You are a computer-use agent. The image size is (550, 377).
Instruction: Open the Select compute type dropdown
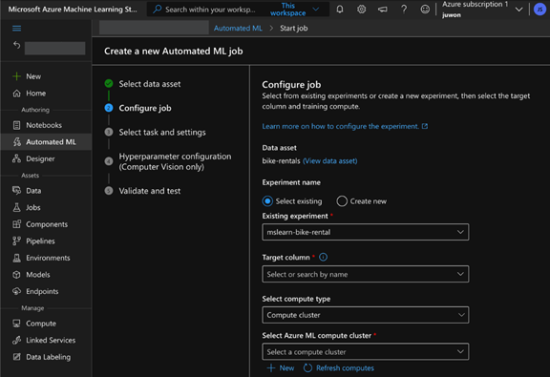coord(365,315)
